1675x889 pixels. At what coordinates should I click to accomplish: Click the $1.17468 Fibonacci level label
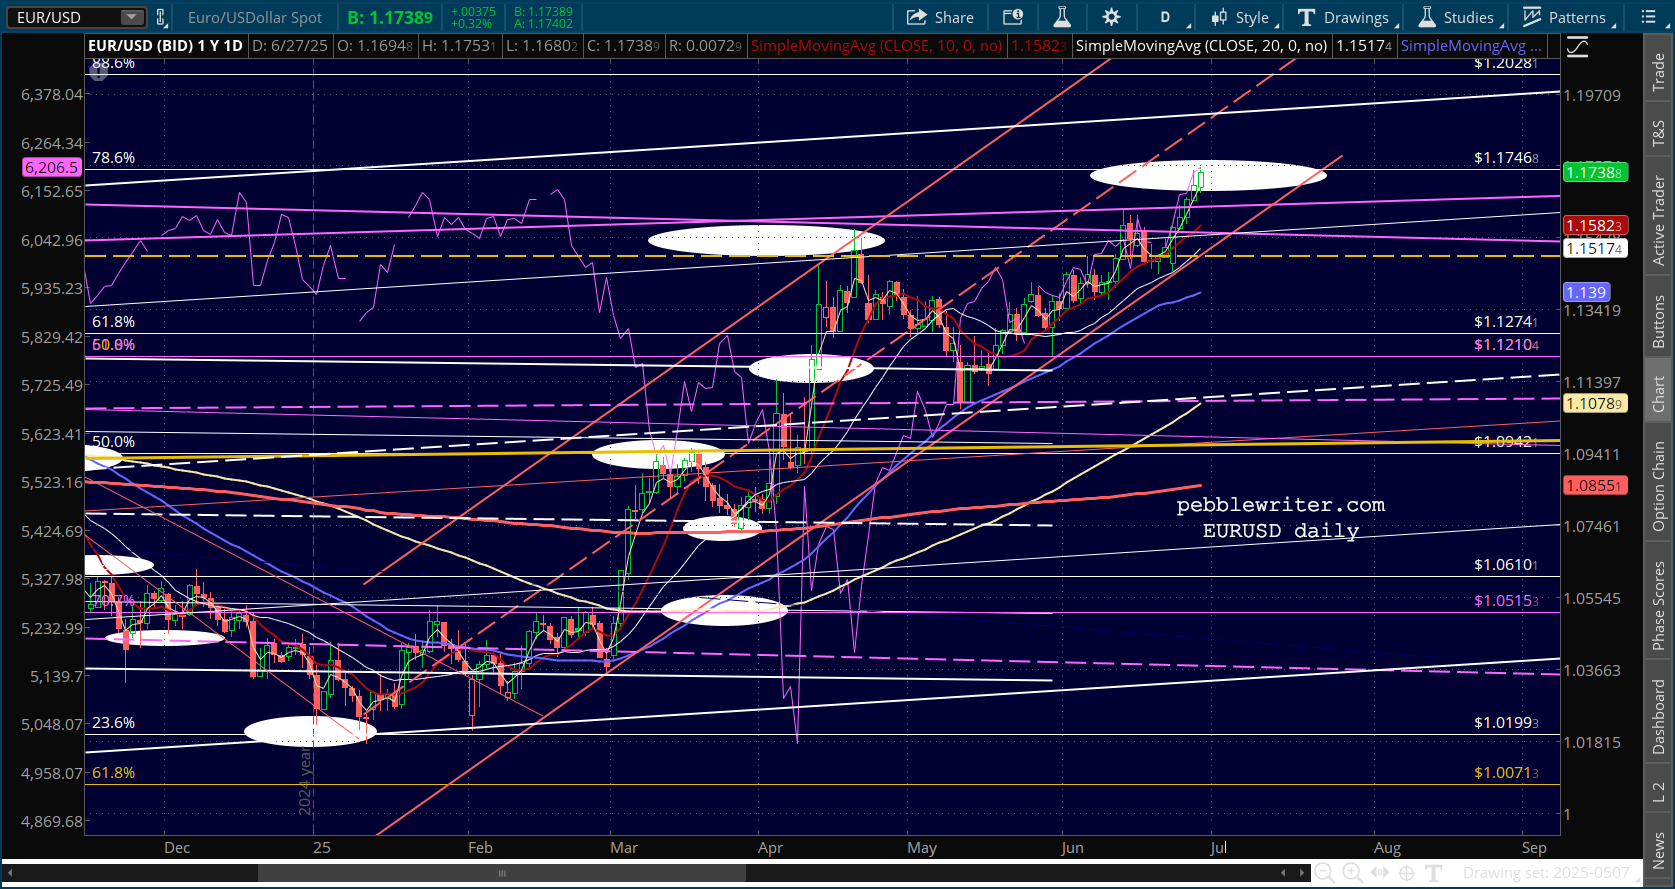pyautogui.click(x=1506, y=158)
